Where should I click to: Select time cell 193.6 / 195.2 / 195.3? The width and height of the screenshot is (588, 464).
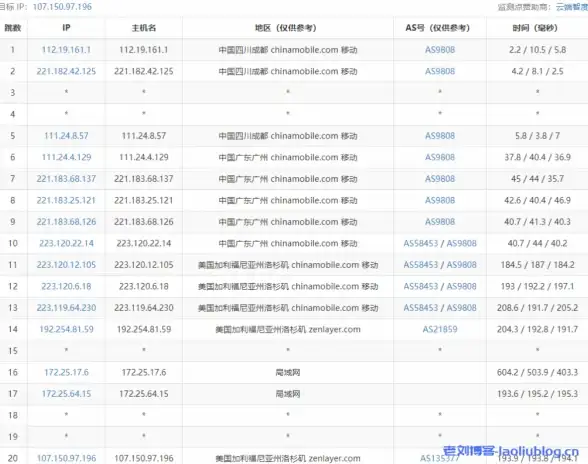click(x=537, y=394)
